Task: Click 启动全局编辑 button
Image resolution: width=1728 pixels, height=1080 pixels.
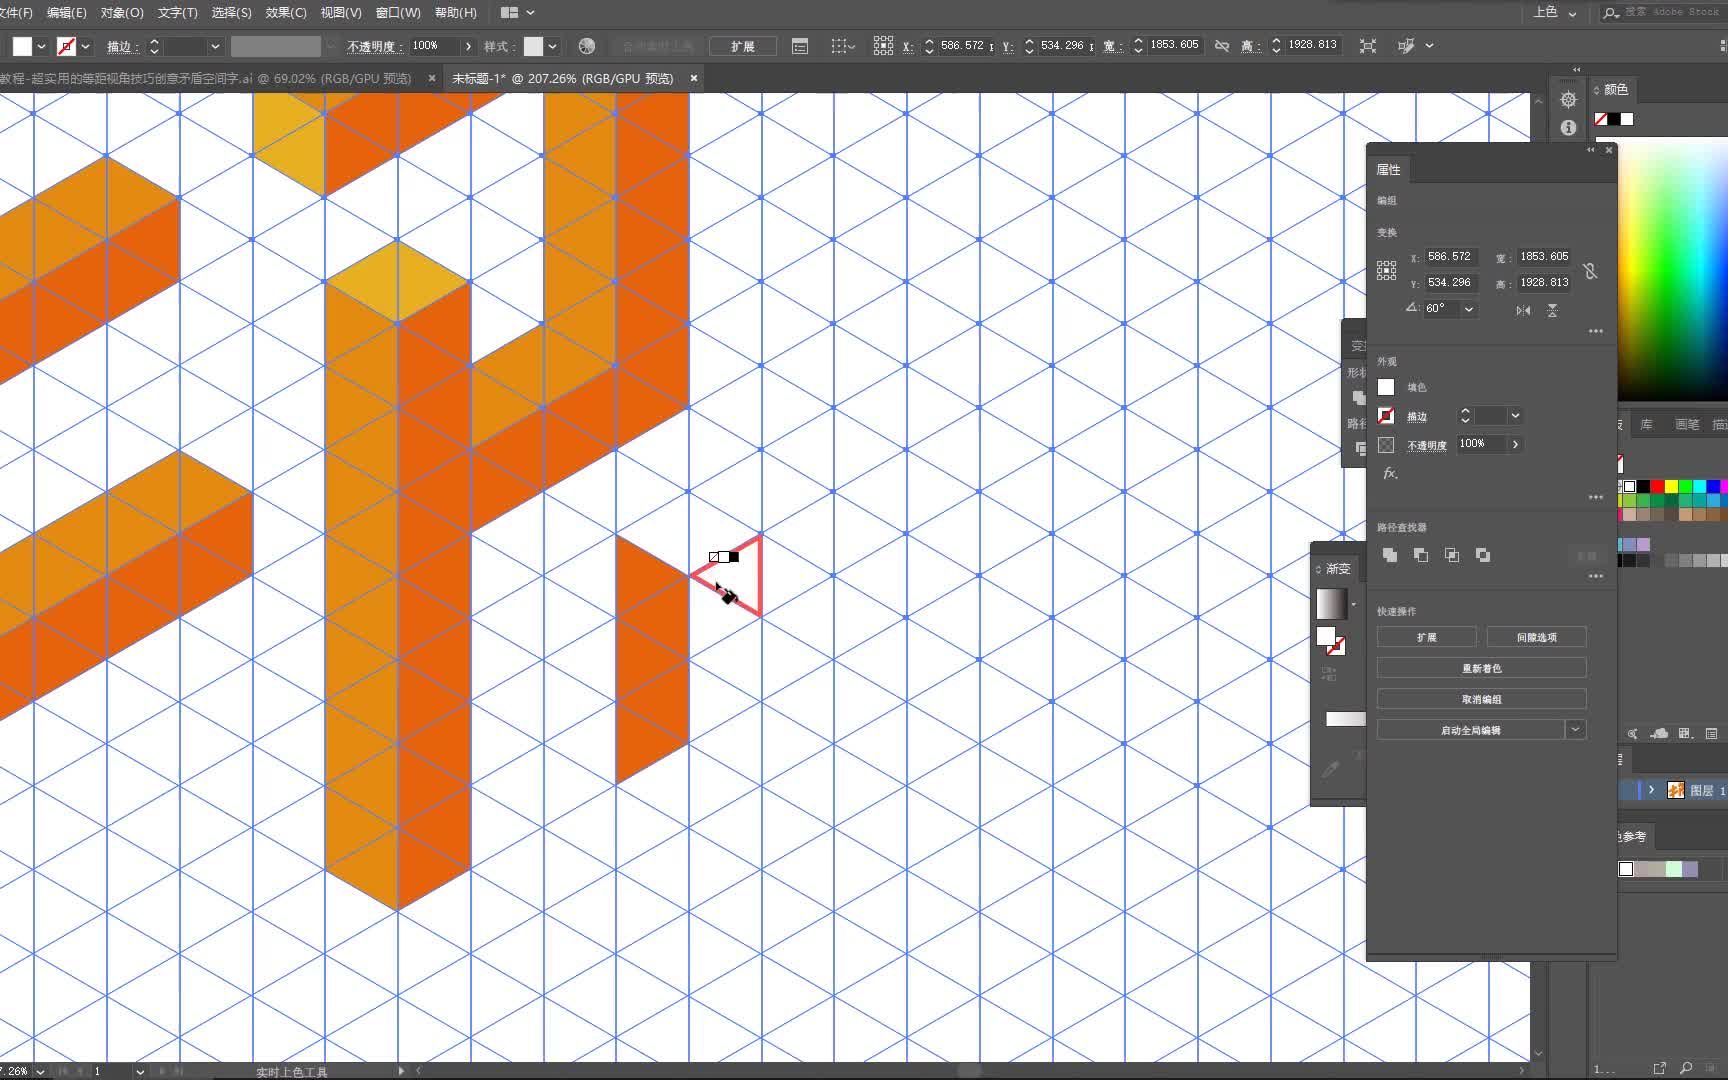Action: pyautogui.click(x=1471, y=730)
